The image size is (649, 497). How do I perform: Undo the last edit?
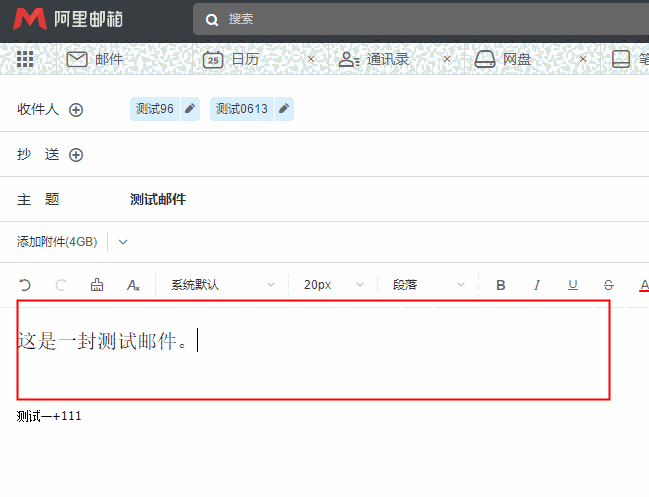coord(25,285)
